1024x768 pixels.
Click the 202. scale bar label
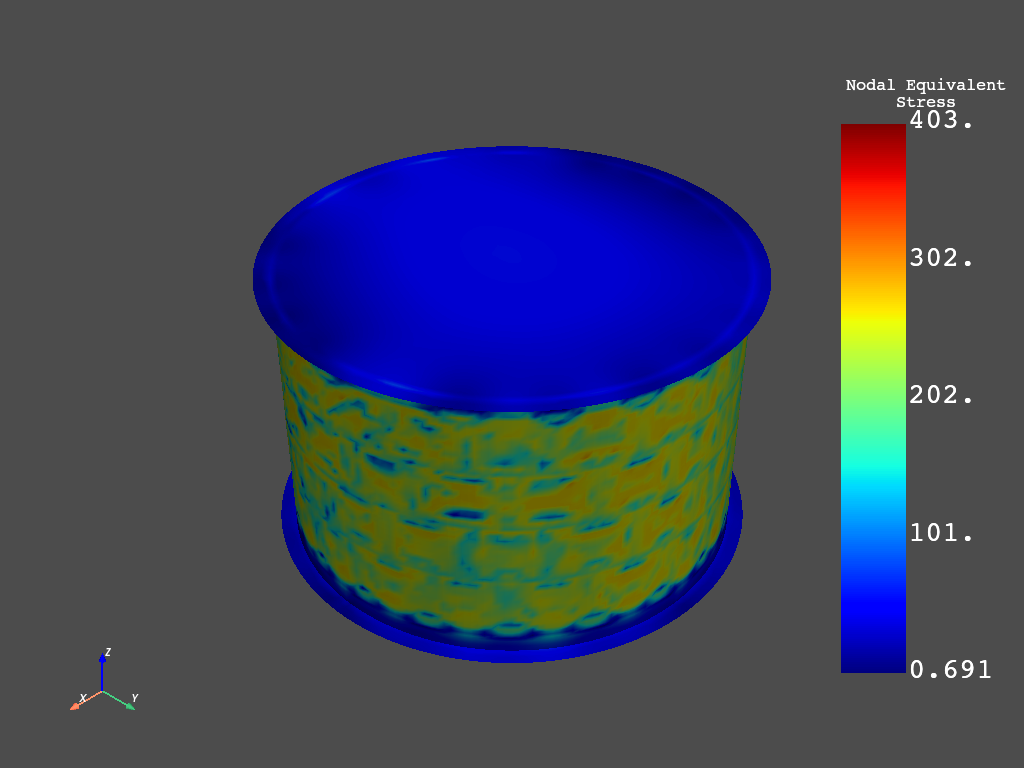941,395
